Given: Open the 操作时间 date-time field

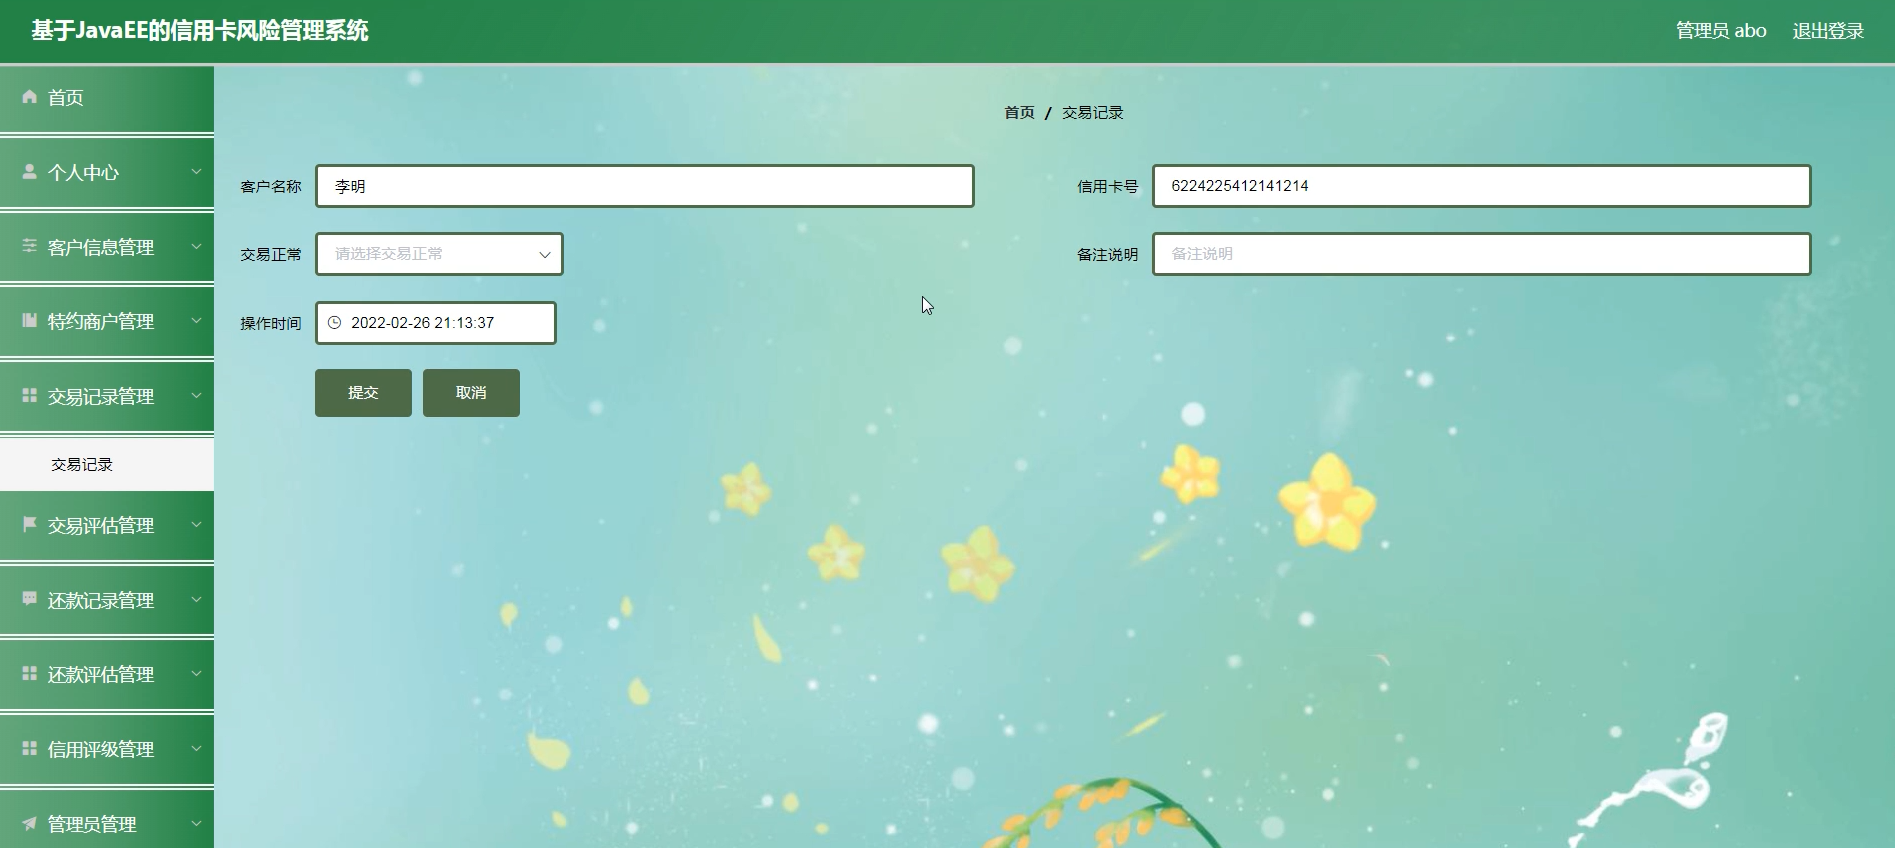Looking at the screenshot, I should click(x=436, y=323).
